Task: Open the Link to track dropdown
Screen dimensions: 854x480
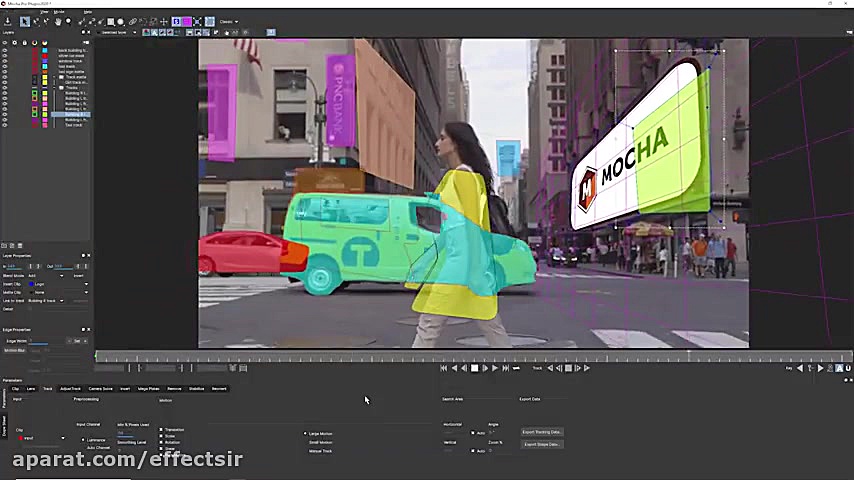Action: click(x=46, y=301)
